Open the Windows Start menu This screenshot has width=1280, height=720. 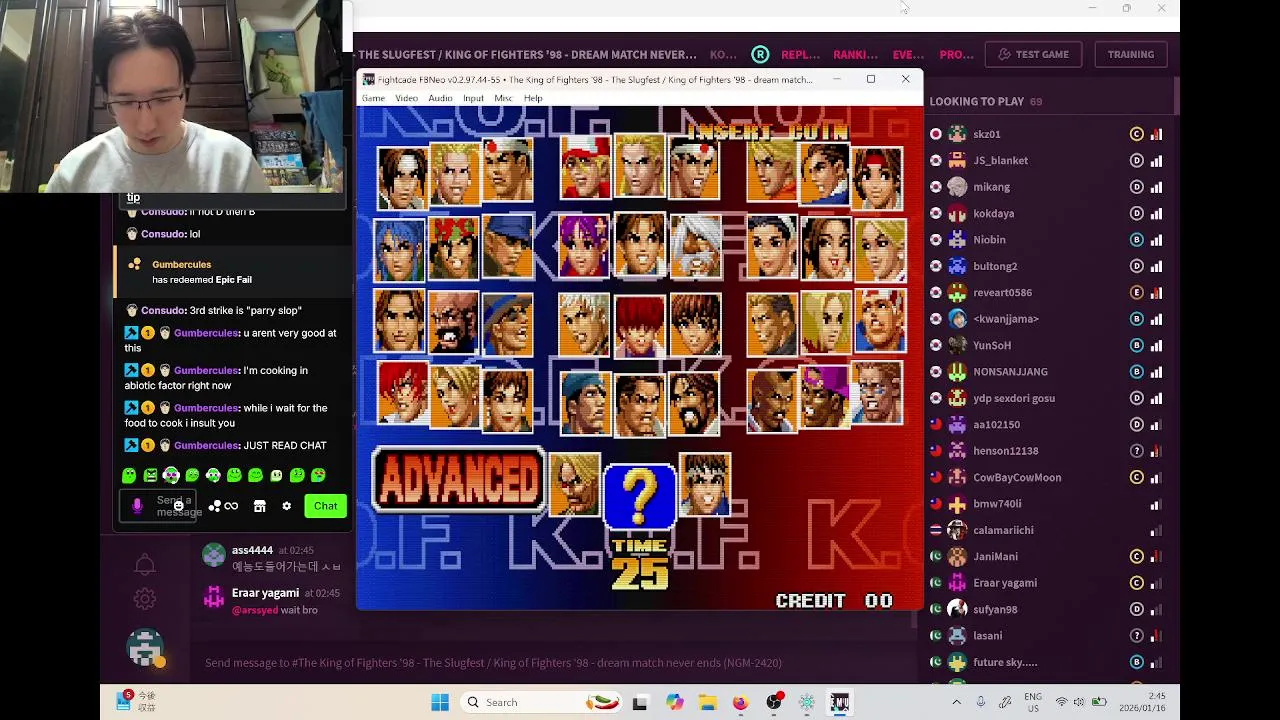point(440,702)
